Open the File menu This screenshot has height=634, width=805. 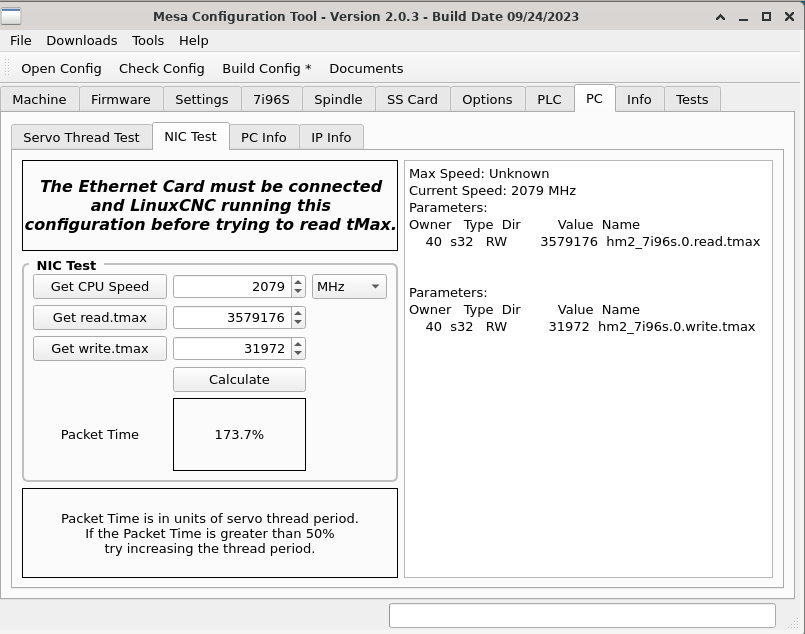21,41
